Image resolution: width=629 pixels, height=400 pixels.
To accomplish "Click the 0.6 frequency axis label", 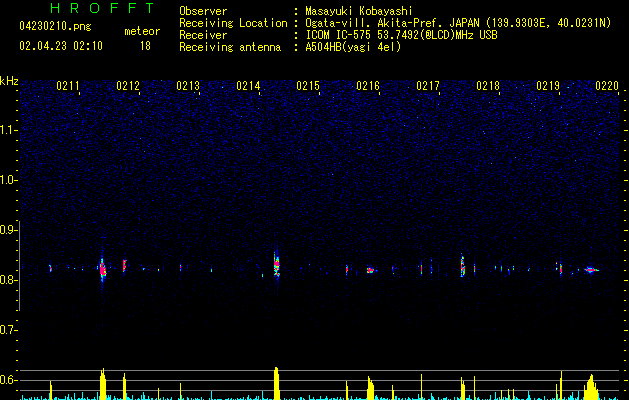I will coord(9,380).
